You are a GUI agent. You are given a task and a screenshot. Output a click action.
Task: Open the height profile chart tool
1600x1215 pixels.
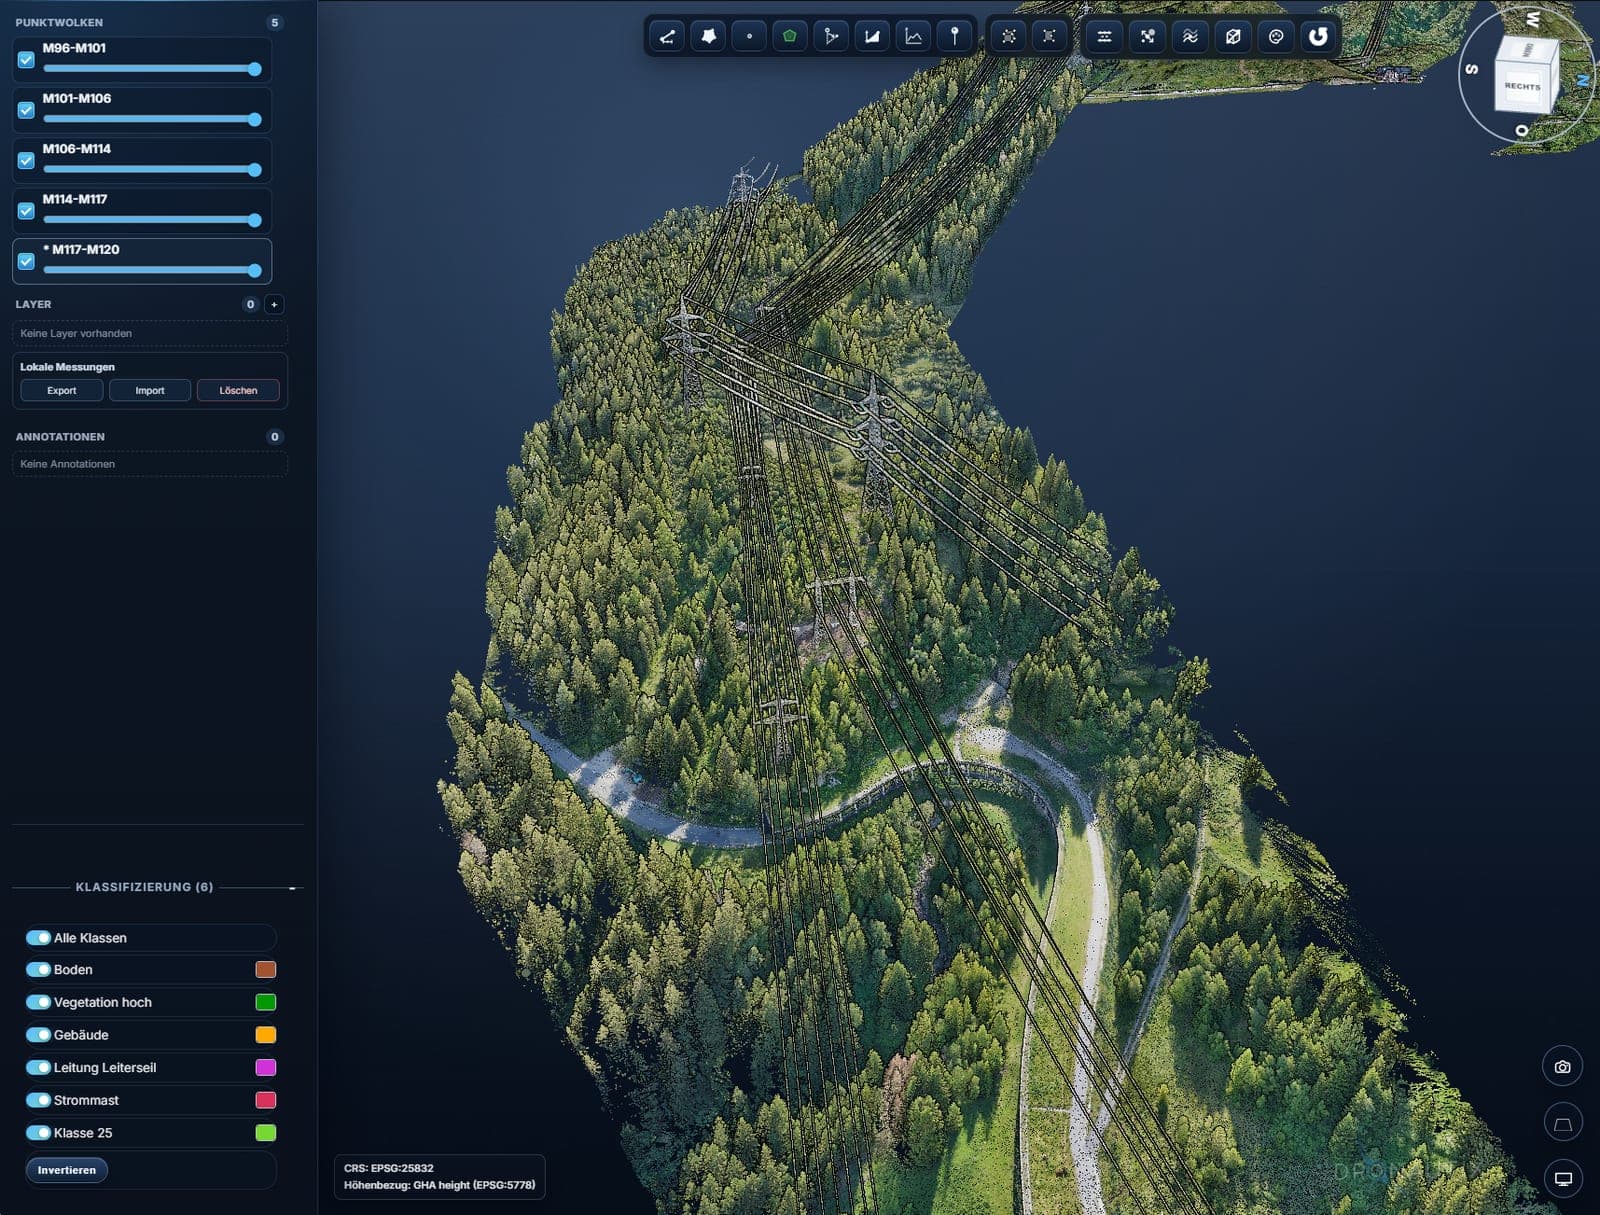point(913,37)
